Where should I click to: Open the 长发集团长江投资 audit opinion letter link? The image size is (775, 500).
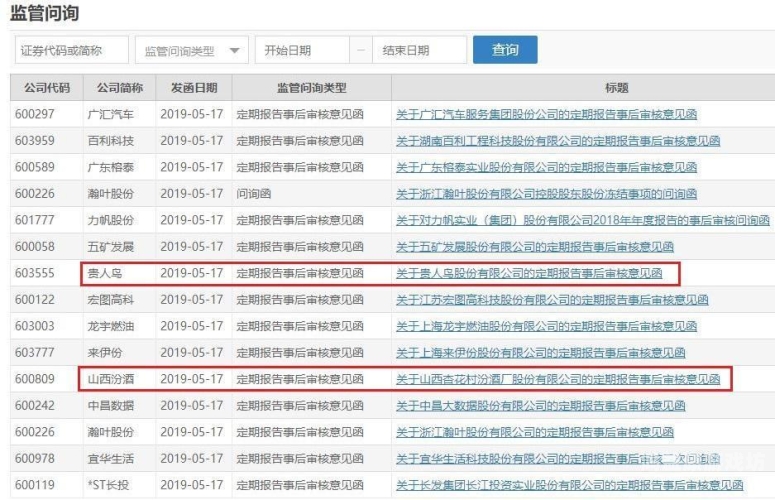pyautogui.click(x=569, y=485)
